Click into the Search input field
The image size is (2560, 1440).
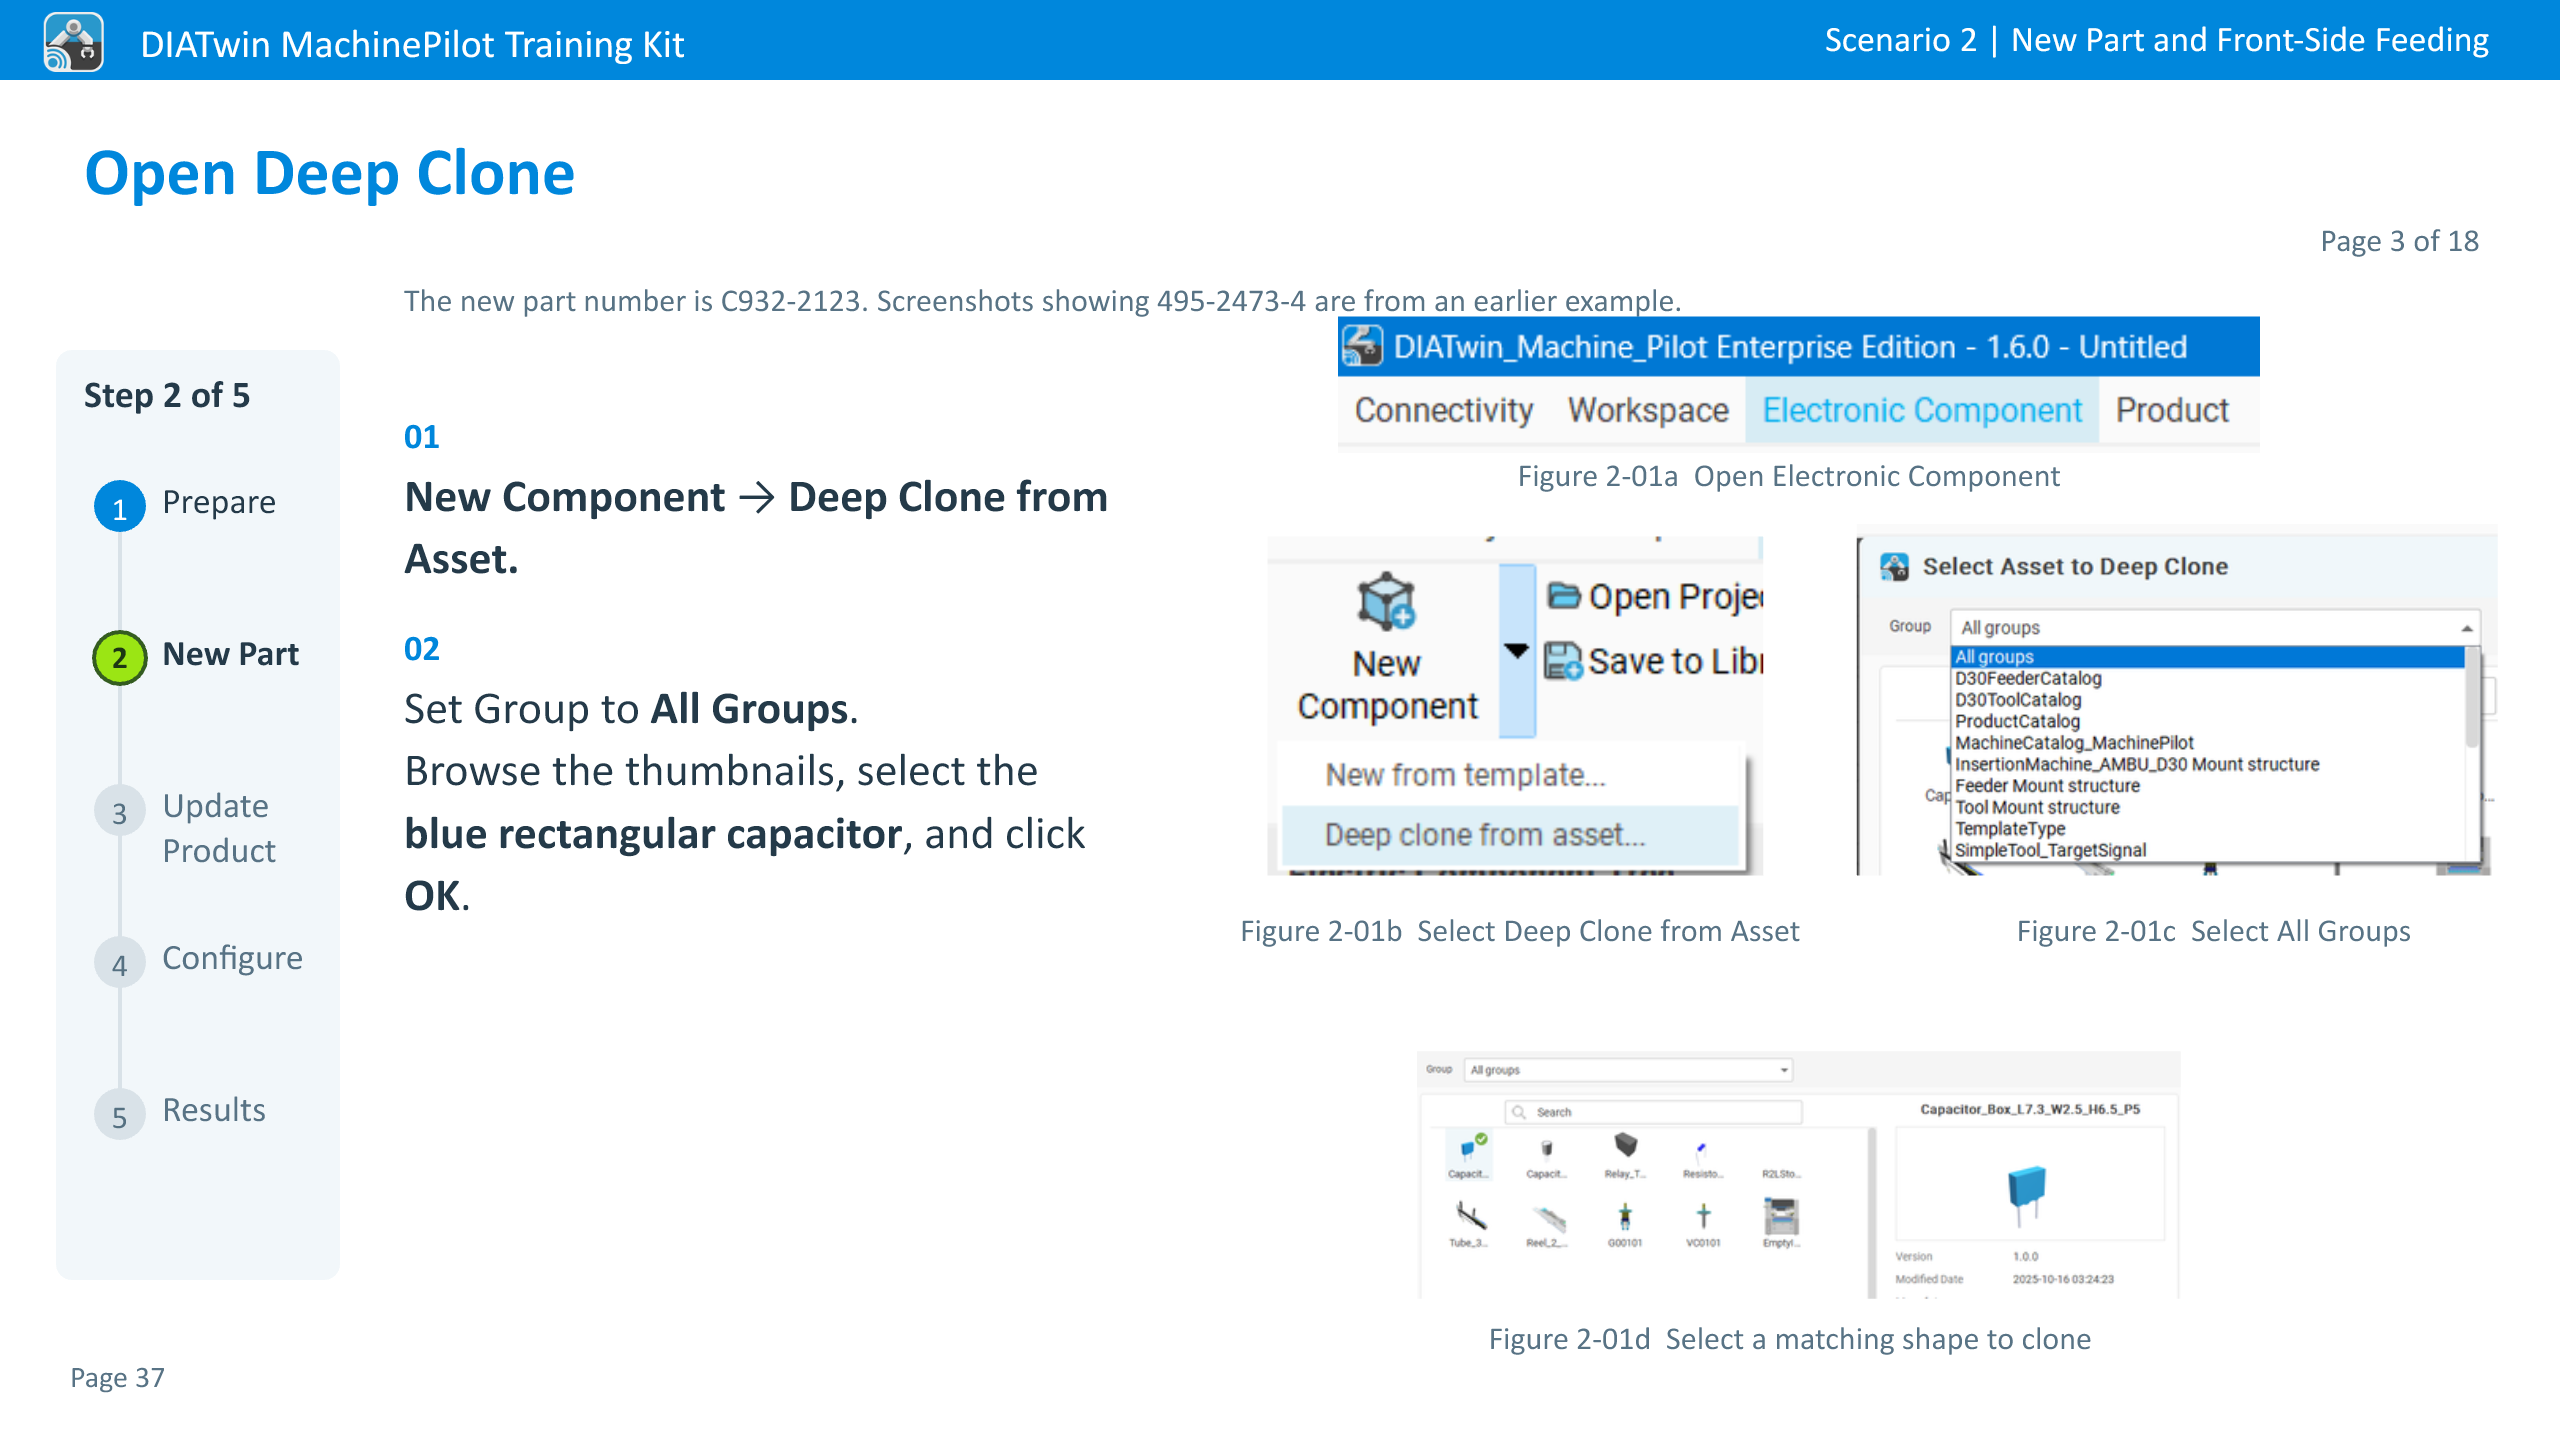[1653, 1112]
